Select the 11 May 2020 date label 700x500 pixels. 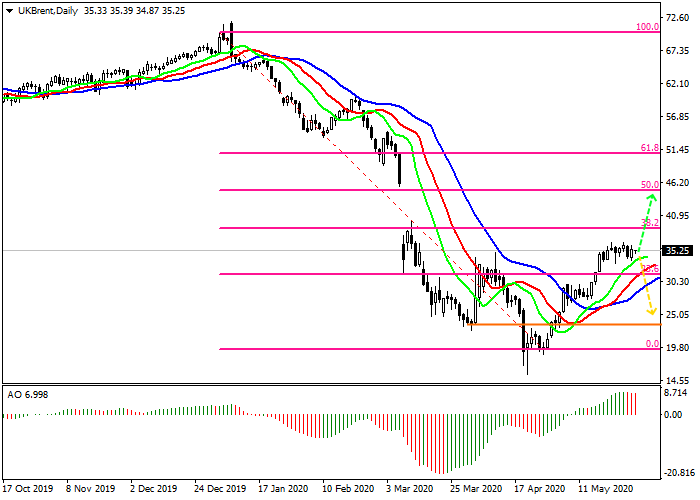coord(605,490)
